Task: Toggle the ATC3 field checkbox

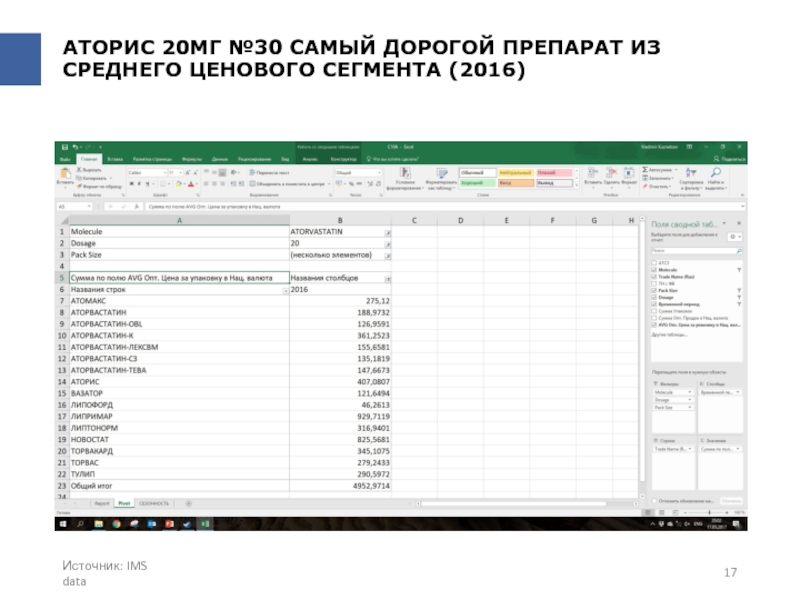Action: coord(654,263)
